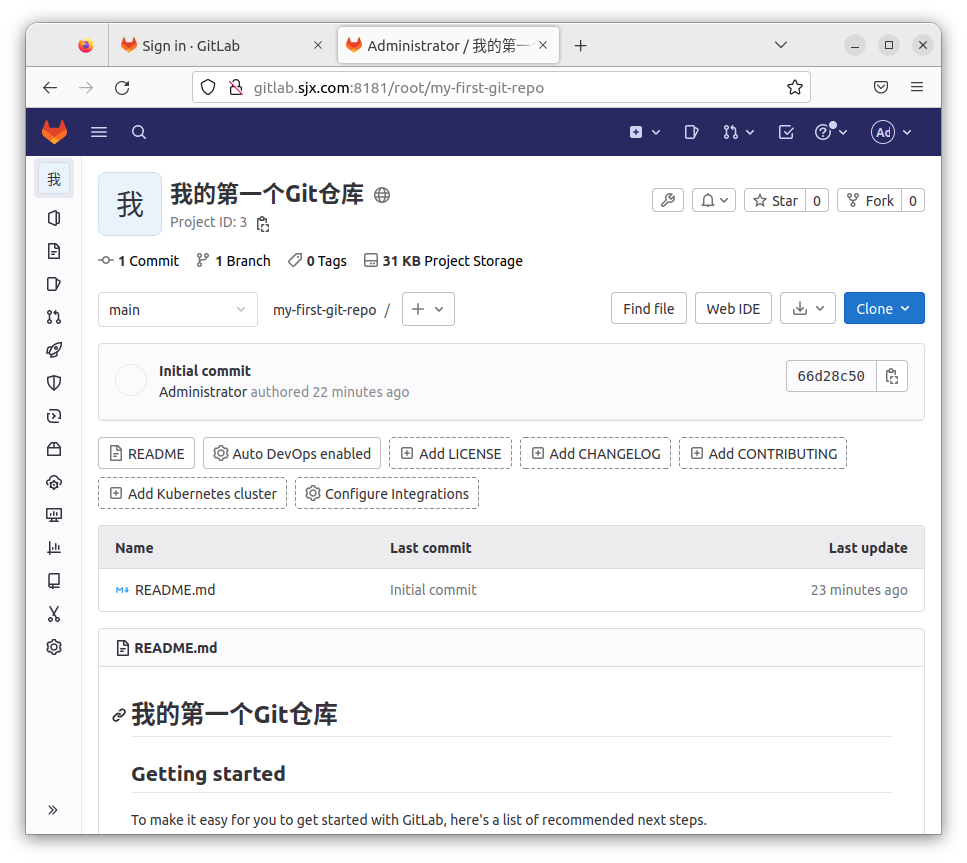Copy project ID with clipboard icon
Screen dimensions: 967x863
point(263,223)
